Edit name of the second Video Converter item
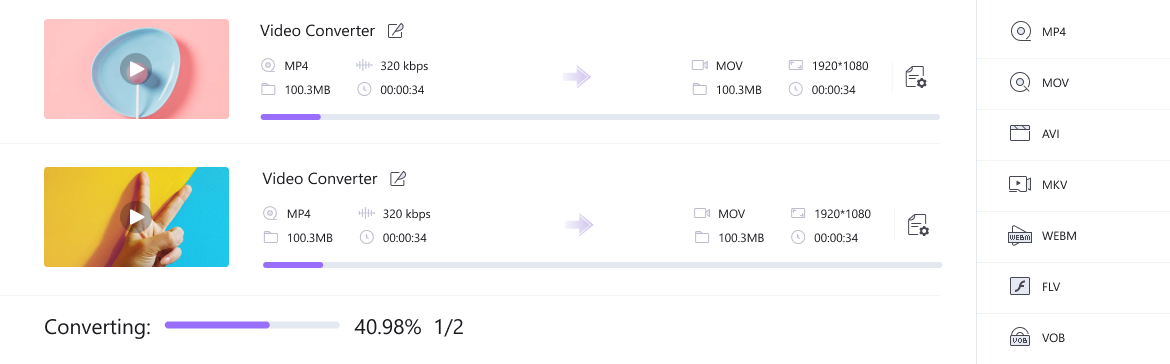 point(398,178)
